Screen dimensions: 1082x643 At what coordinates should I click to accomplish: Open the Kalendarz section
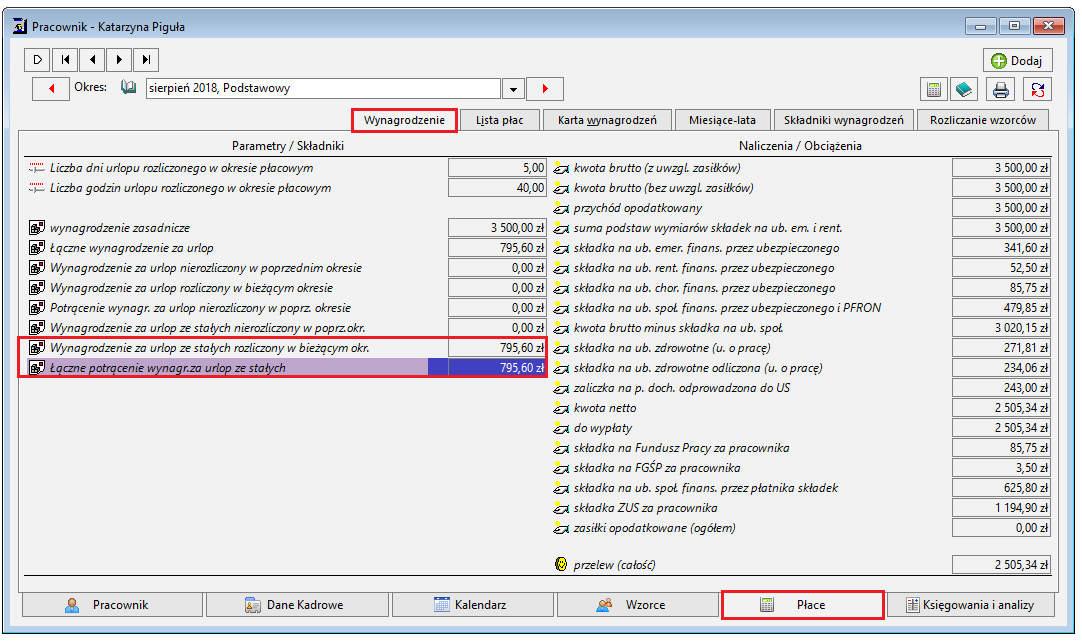point(473,605)
